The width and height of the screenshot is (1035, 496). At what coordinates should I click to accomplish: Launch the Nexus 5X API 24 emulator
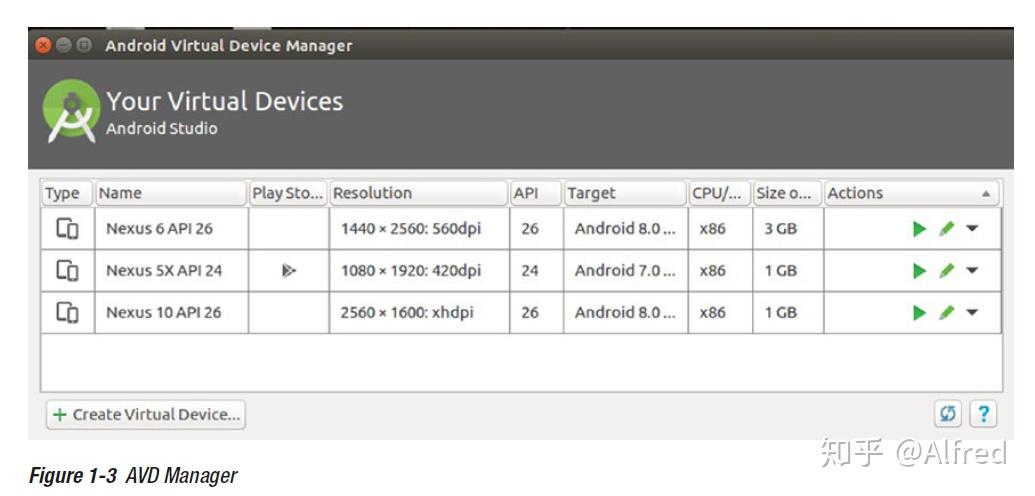[x=919, y=271]
